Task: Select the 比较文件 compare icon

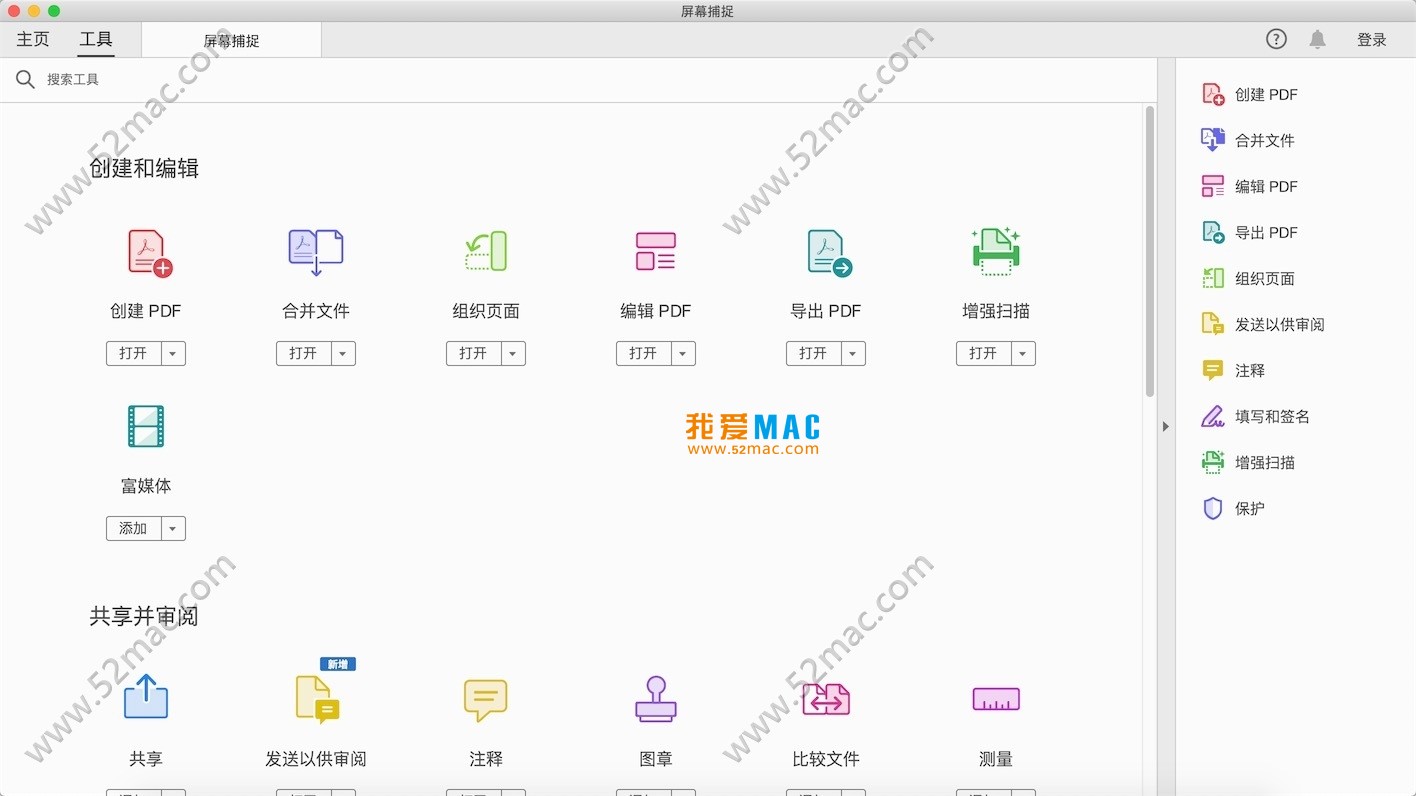Action: coord(826,699)
